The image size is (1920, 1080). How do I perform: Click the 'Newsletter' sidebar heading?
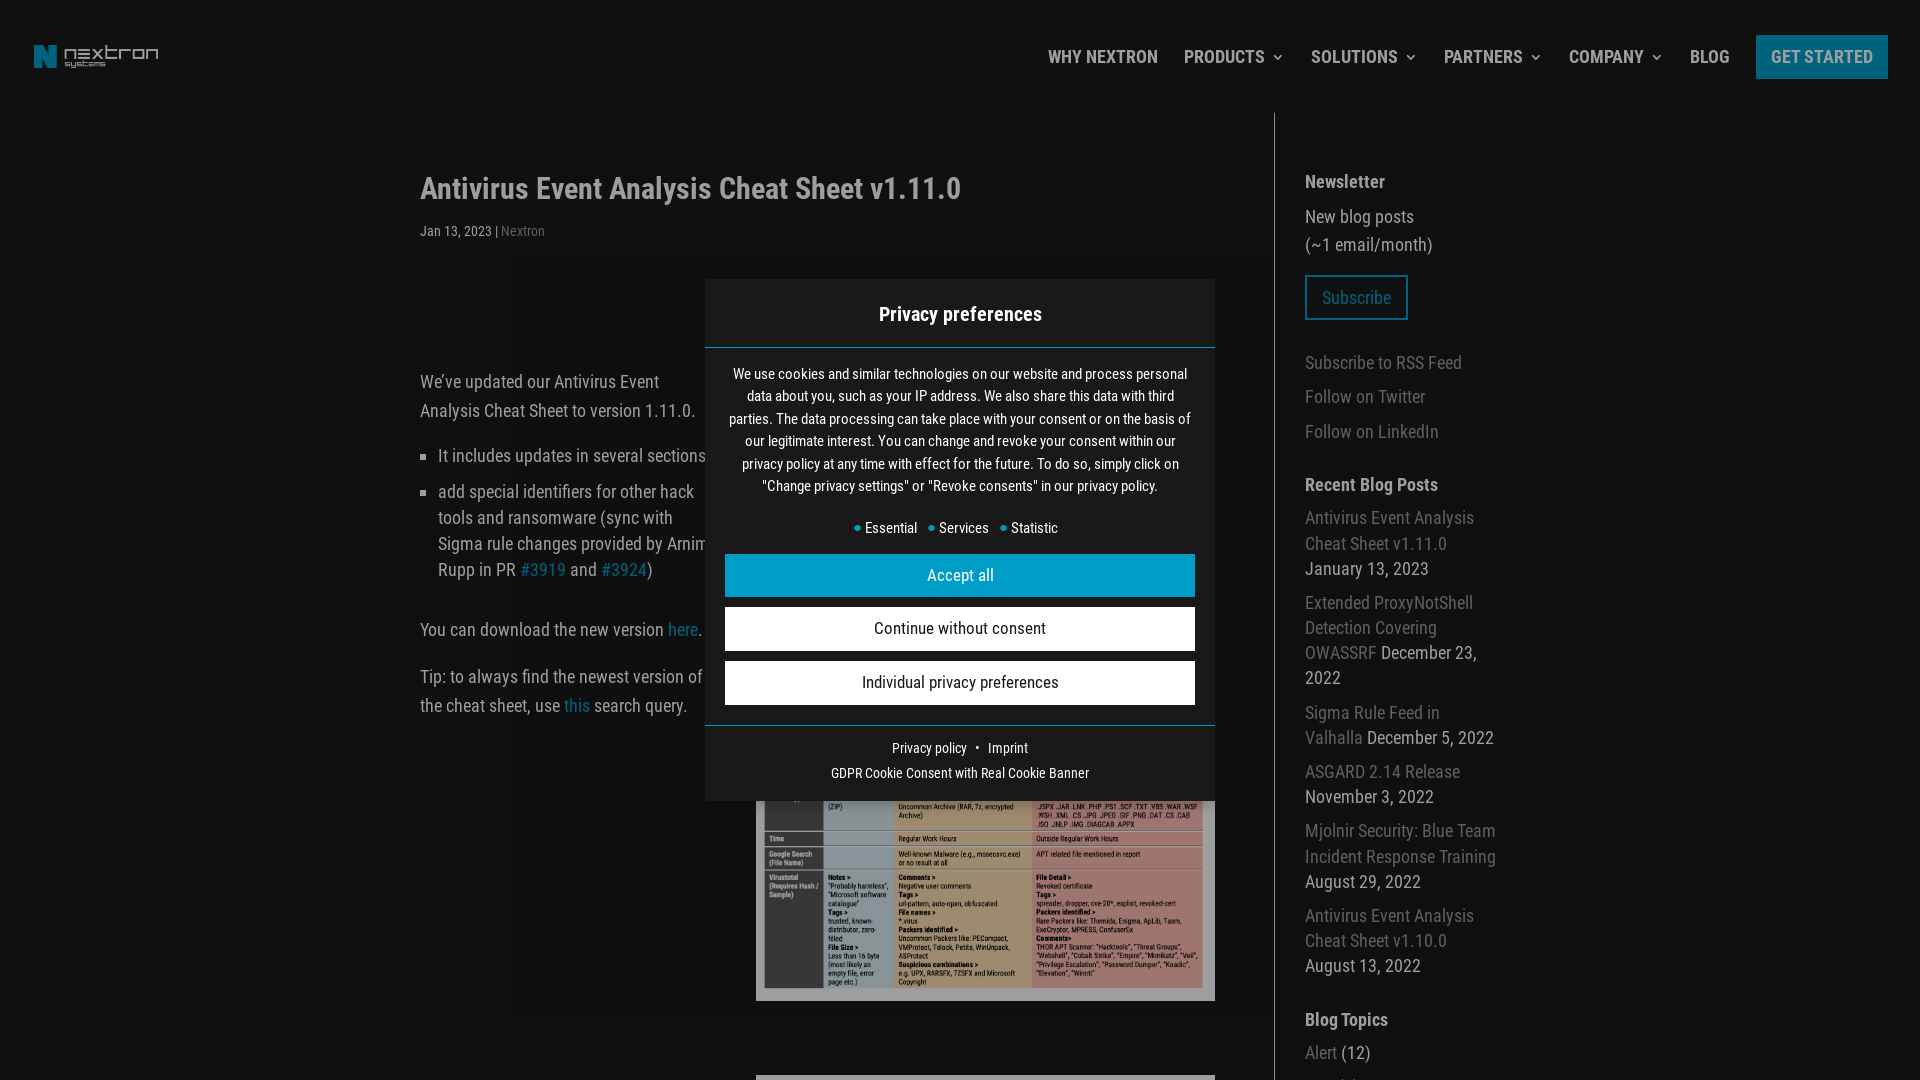pyautogui.click(x=1344, y=182)
